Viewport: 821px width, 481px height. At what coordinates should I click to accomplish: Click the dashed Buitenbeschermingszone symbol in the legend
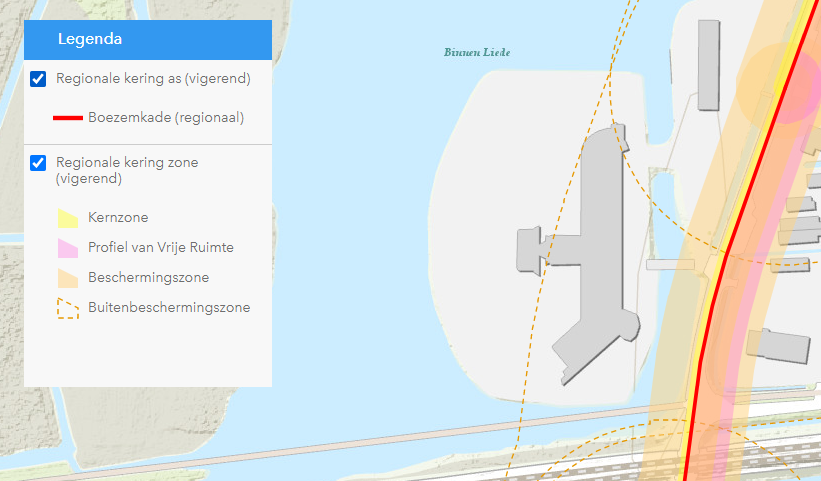[x=68, y=308]
